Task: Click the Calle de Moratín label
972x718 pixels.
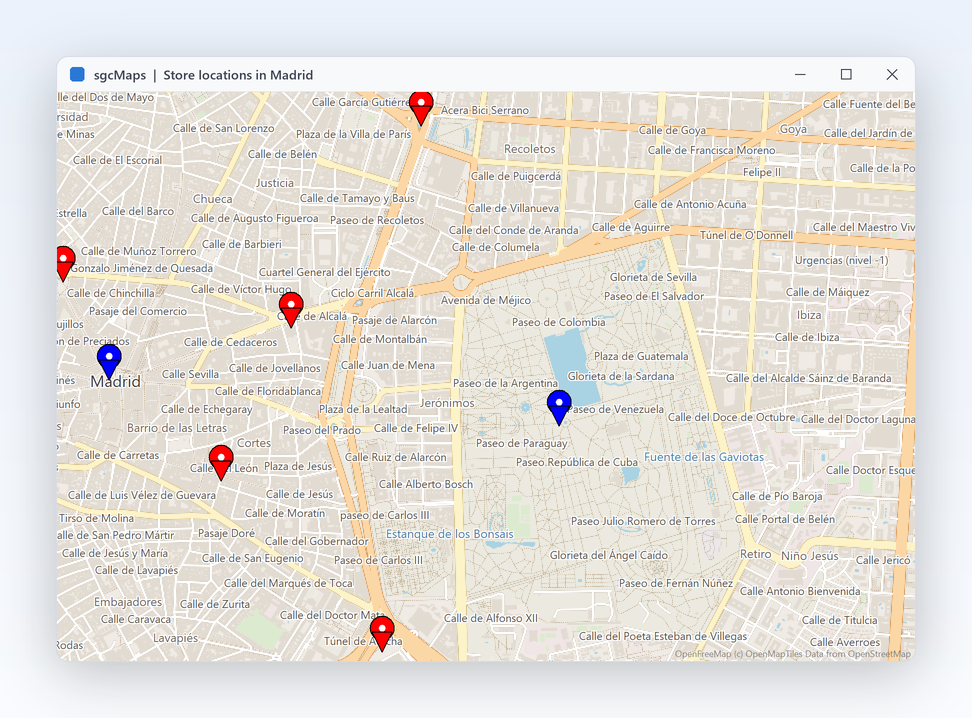Action: coord(285,513)
